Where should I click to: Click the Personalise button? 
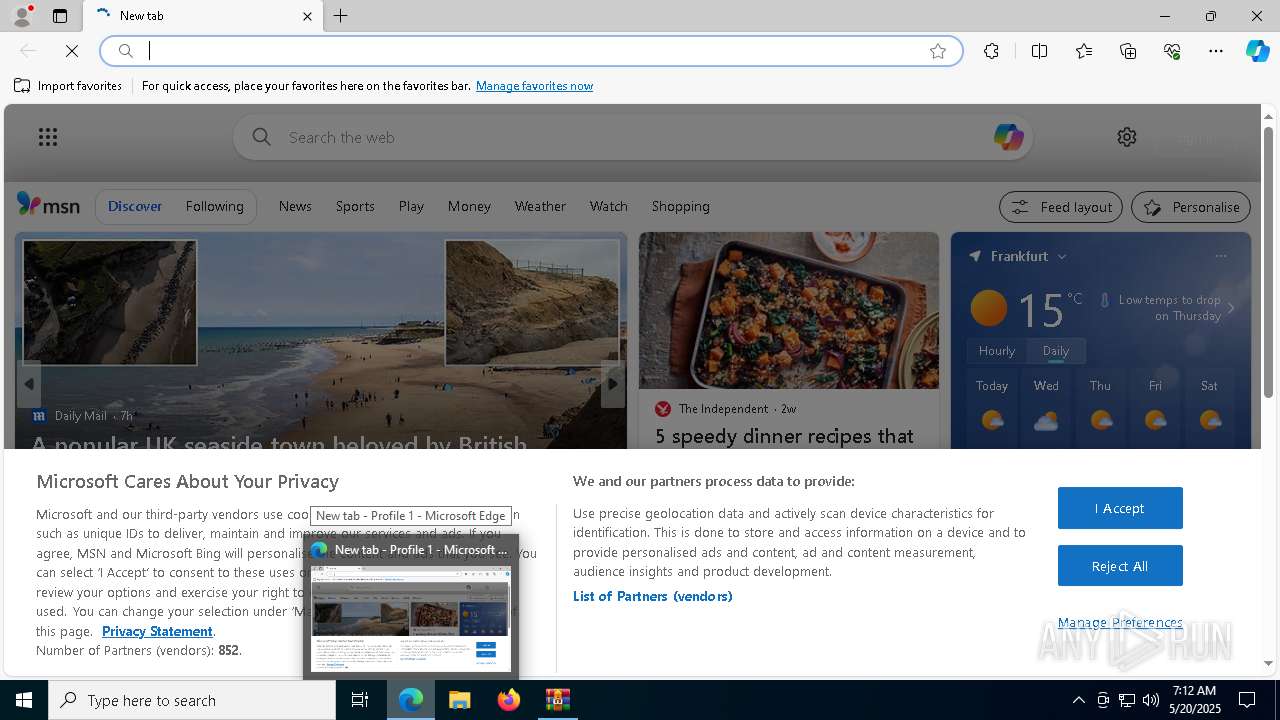(x=1191, y=207)
